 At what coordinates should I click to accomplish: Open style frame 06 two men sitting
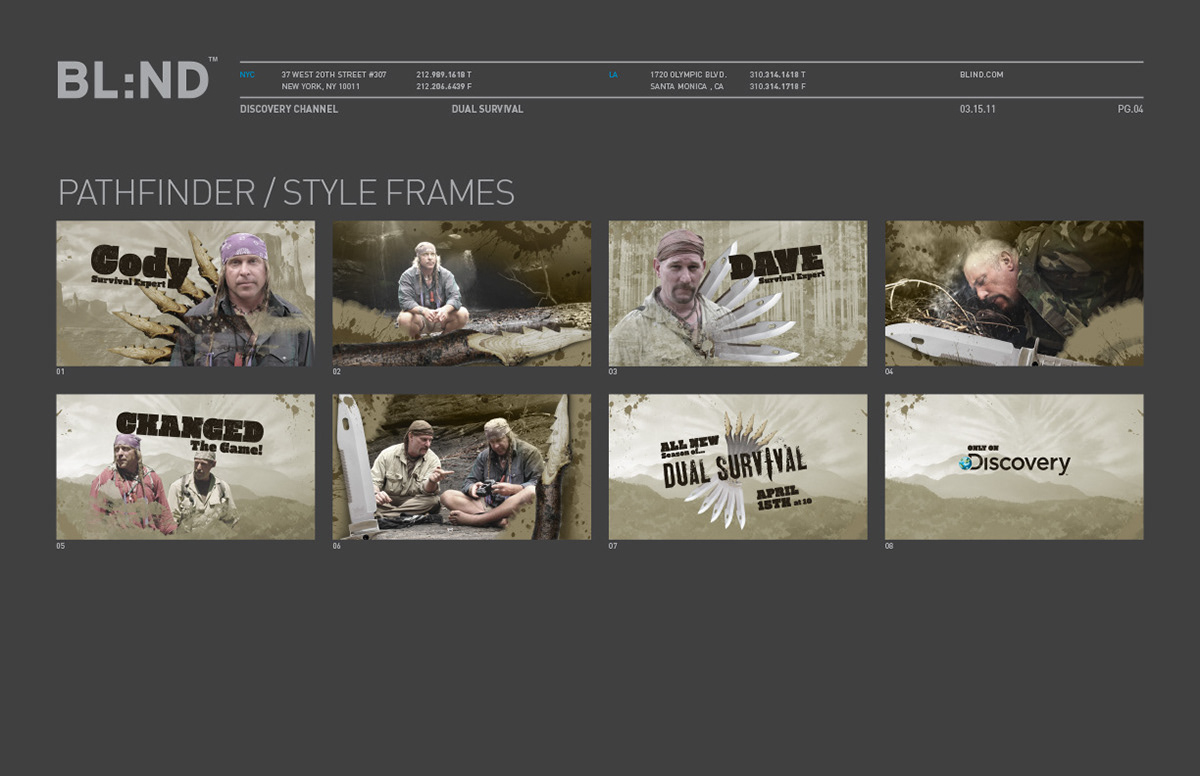[462, 467]
